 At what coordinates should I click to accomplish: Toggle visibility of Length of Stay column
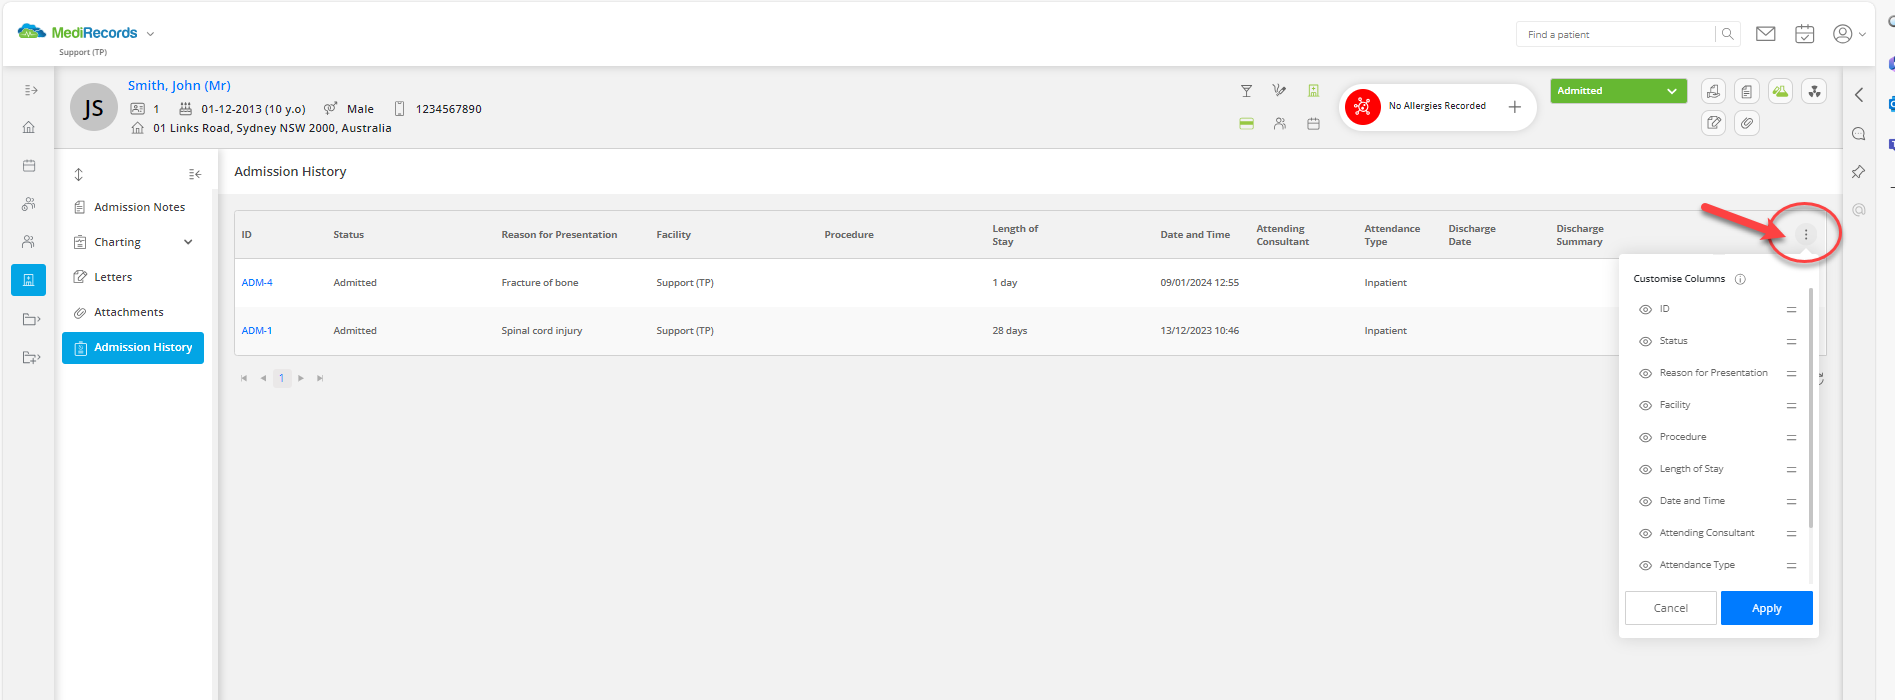[1645, 470]
